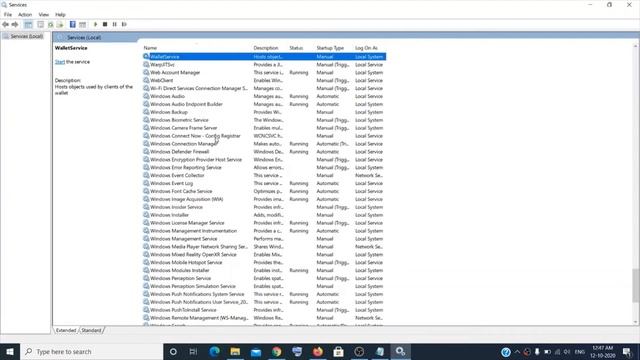Open the View menu

click(x=44, y=15)
